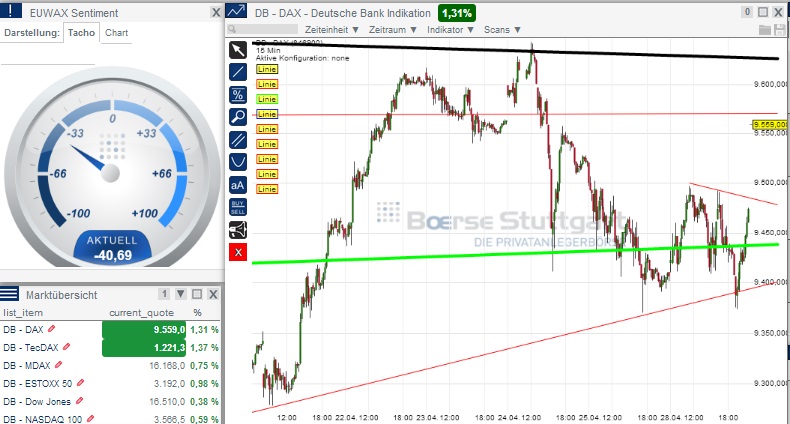Image resolution: width=790 pixels, height=424 pixels.
Task: Select the DB - Dow Jones row
Action: [x=111, y=401]
